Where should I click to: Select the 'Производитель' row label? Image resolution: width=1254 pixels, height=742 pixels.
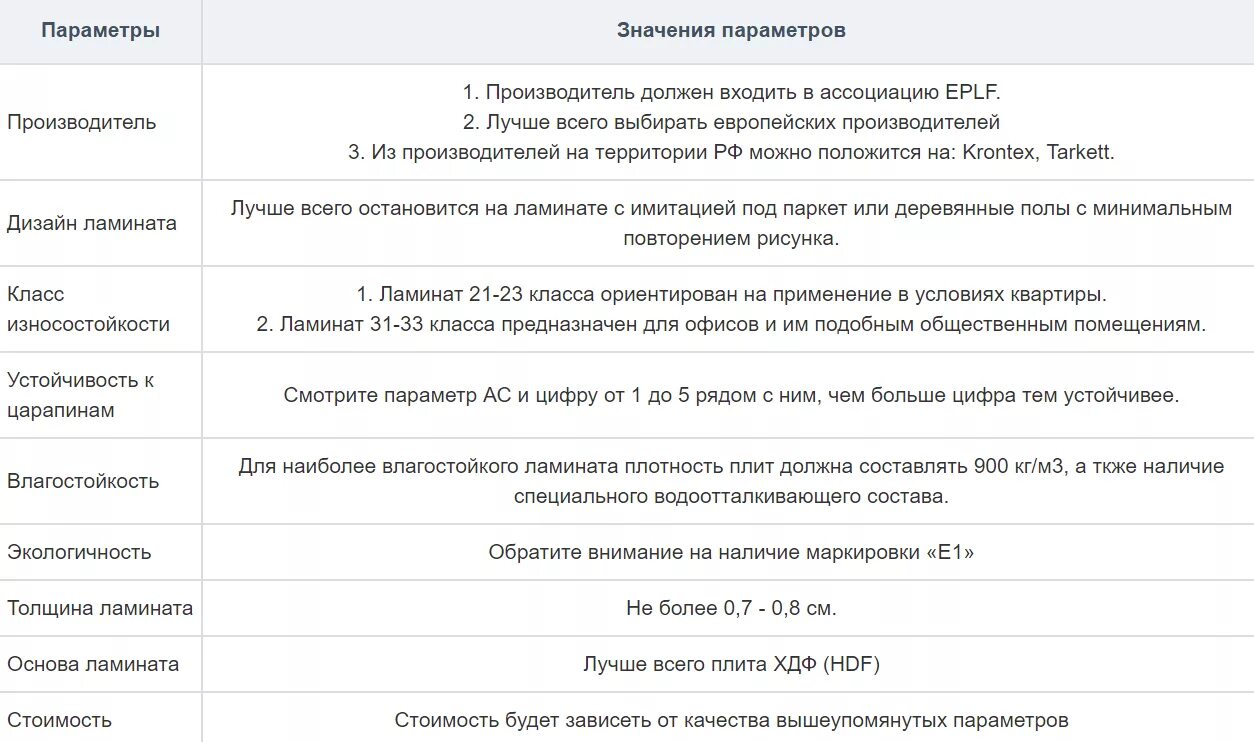82,123
